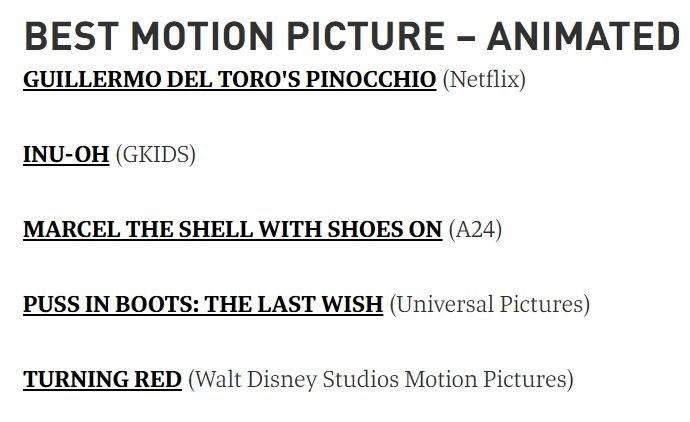The width and height of the screenshot is (690, 422).
Task: Click the word RED in Turning Red
Action: tap(159, 380)
